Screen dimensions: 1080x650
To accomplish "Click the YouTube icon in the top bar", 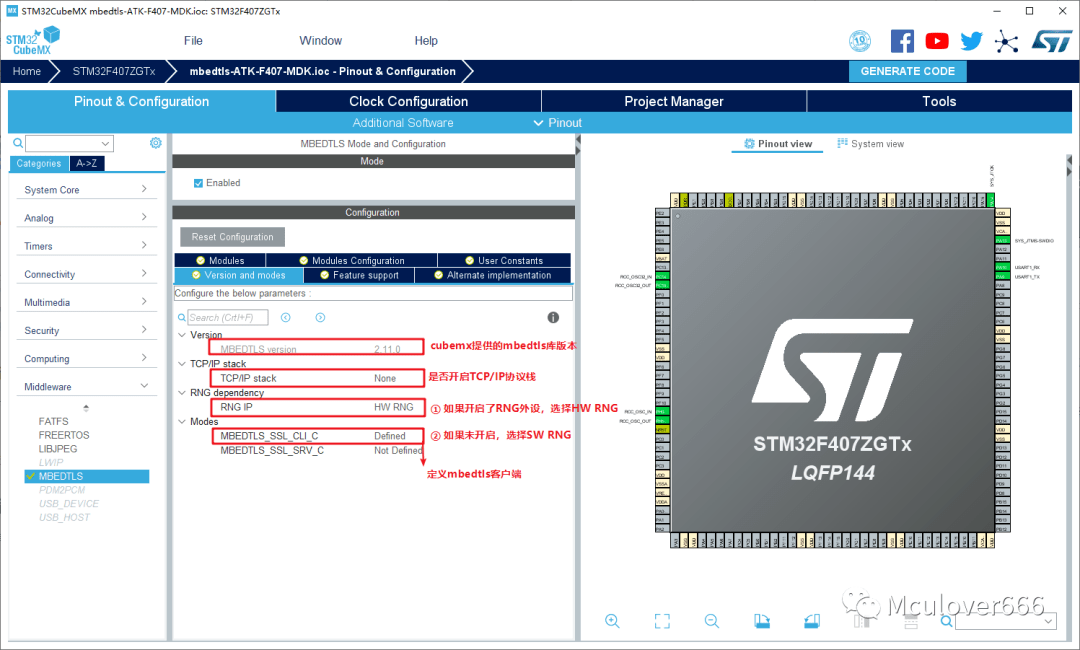I will (937, 40).
